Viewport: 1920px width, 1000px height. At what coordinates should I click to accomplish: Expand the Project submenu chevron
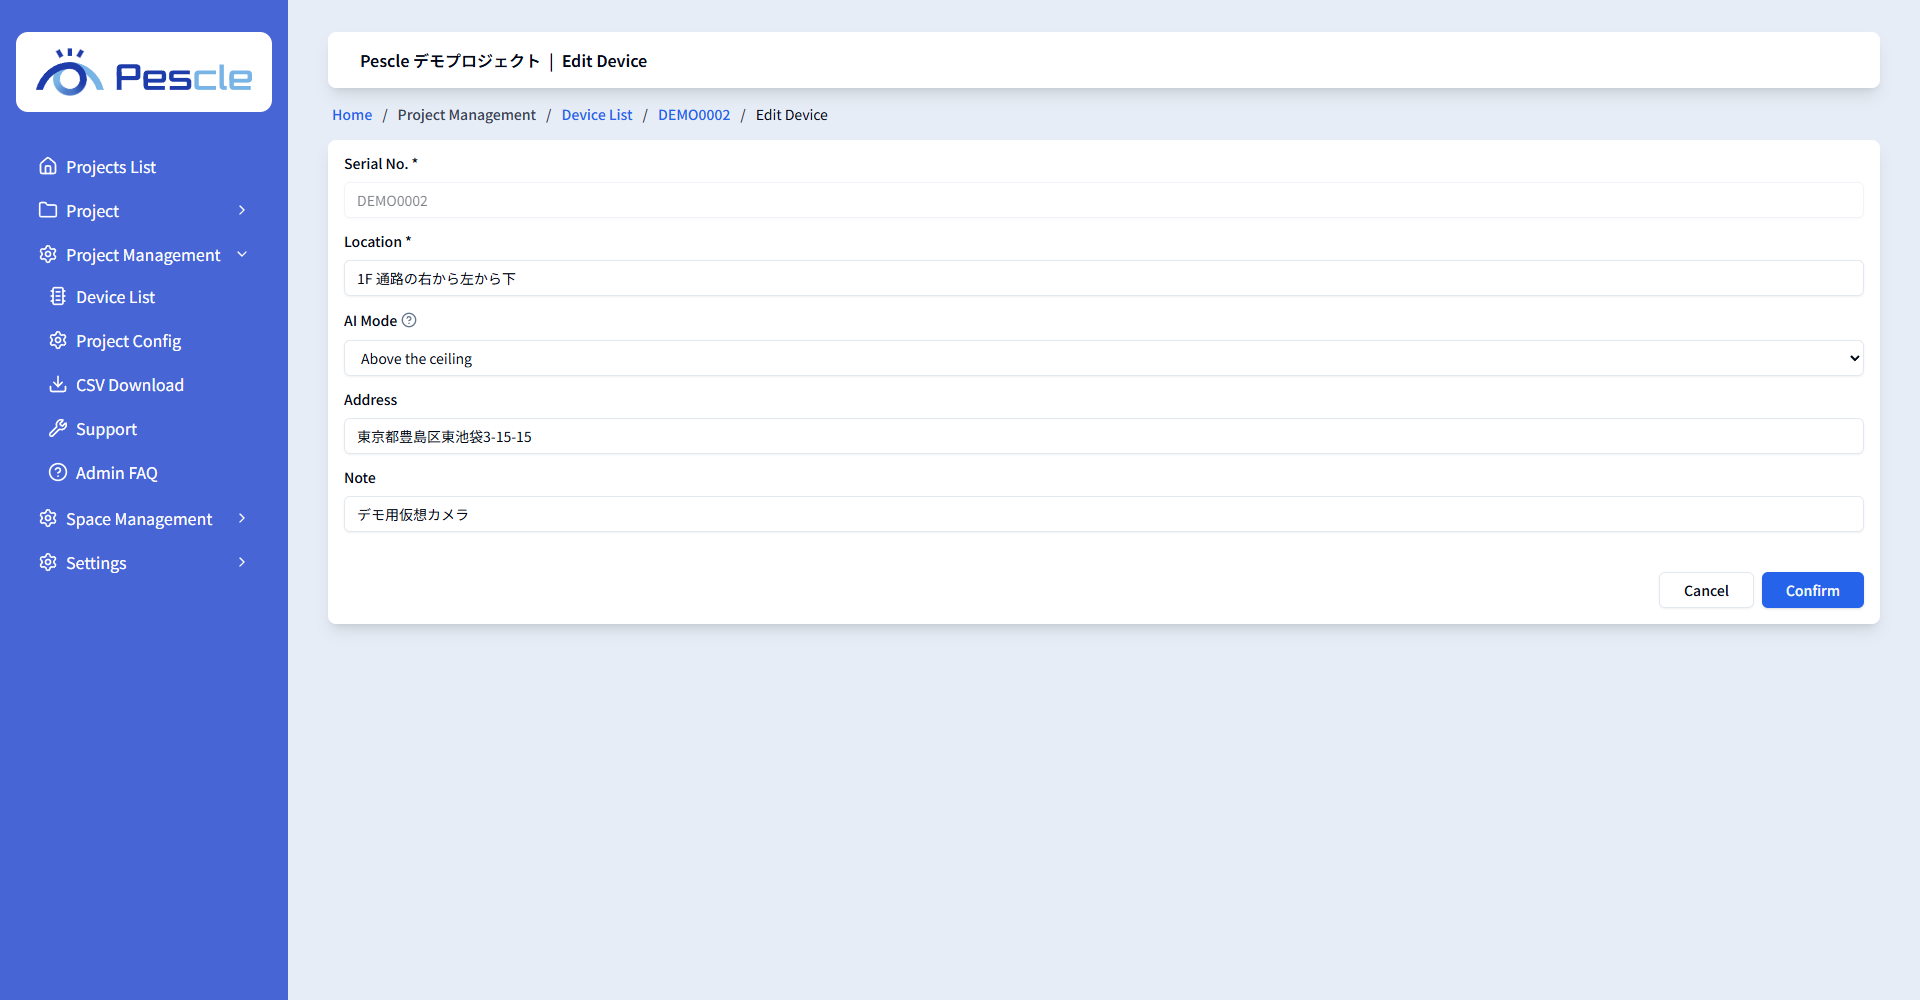242,210
